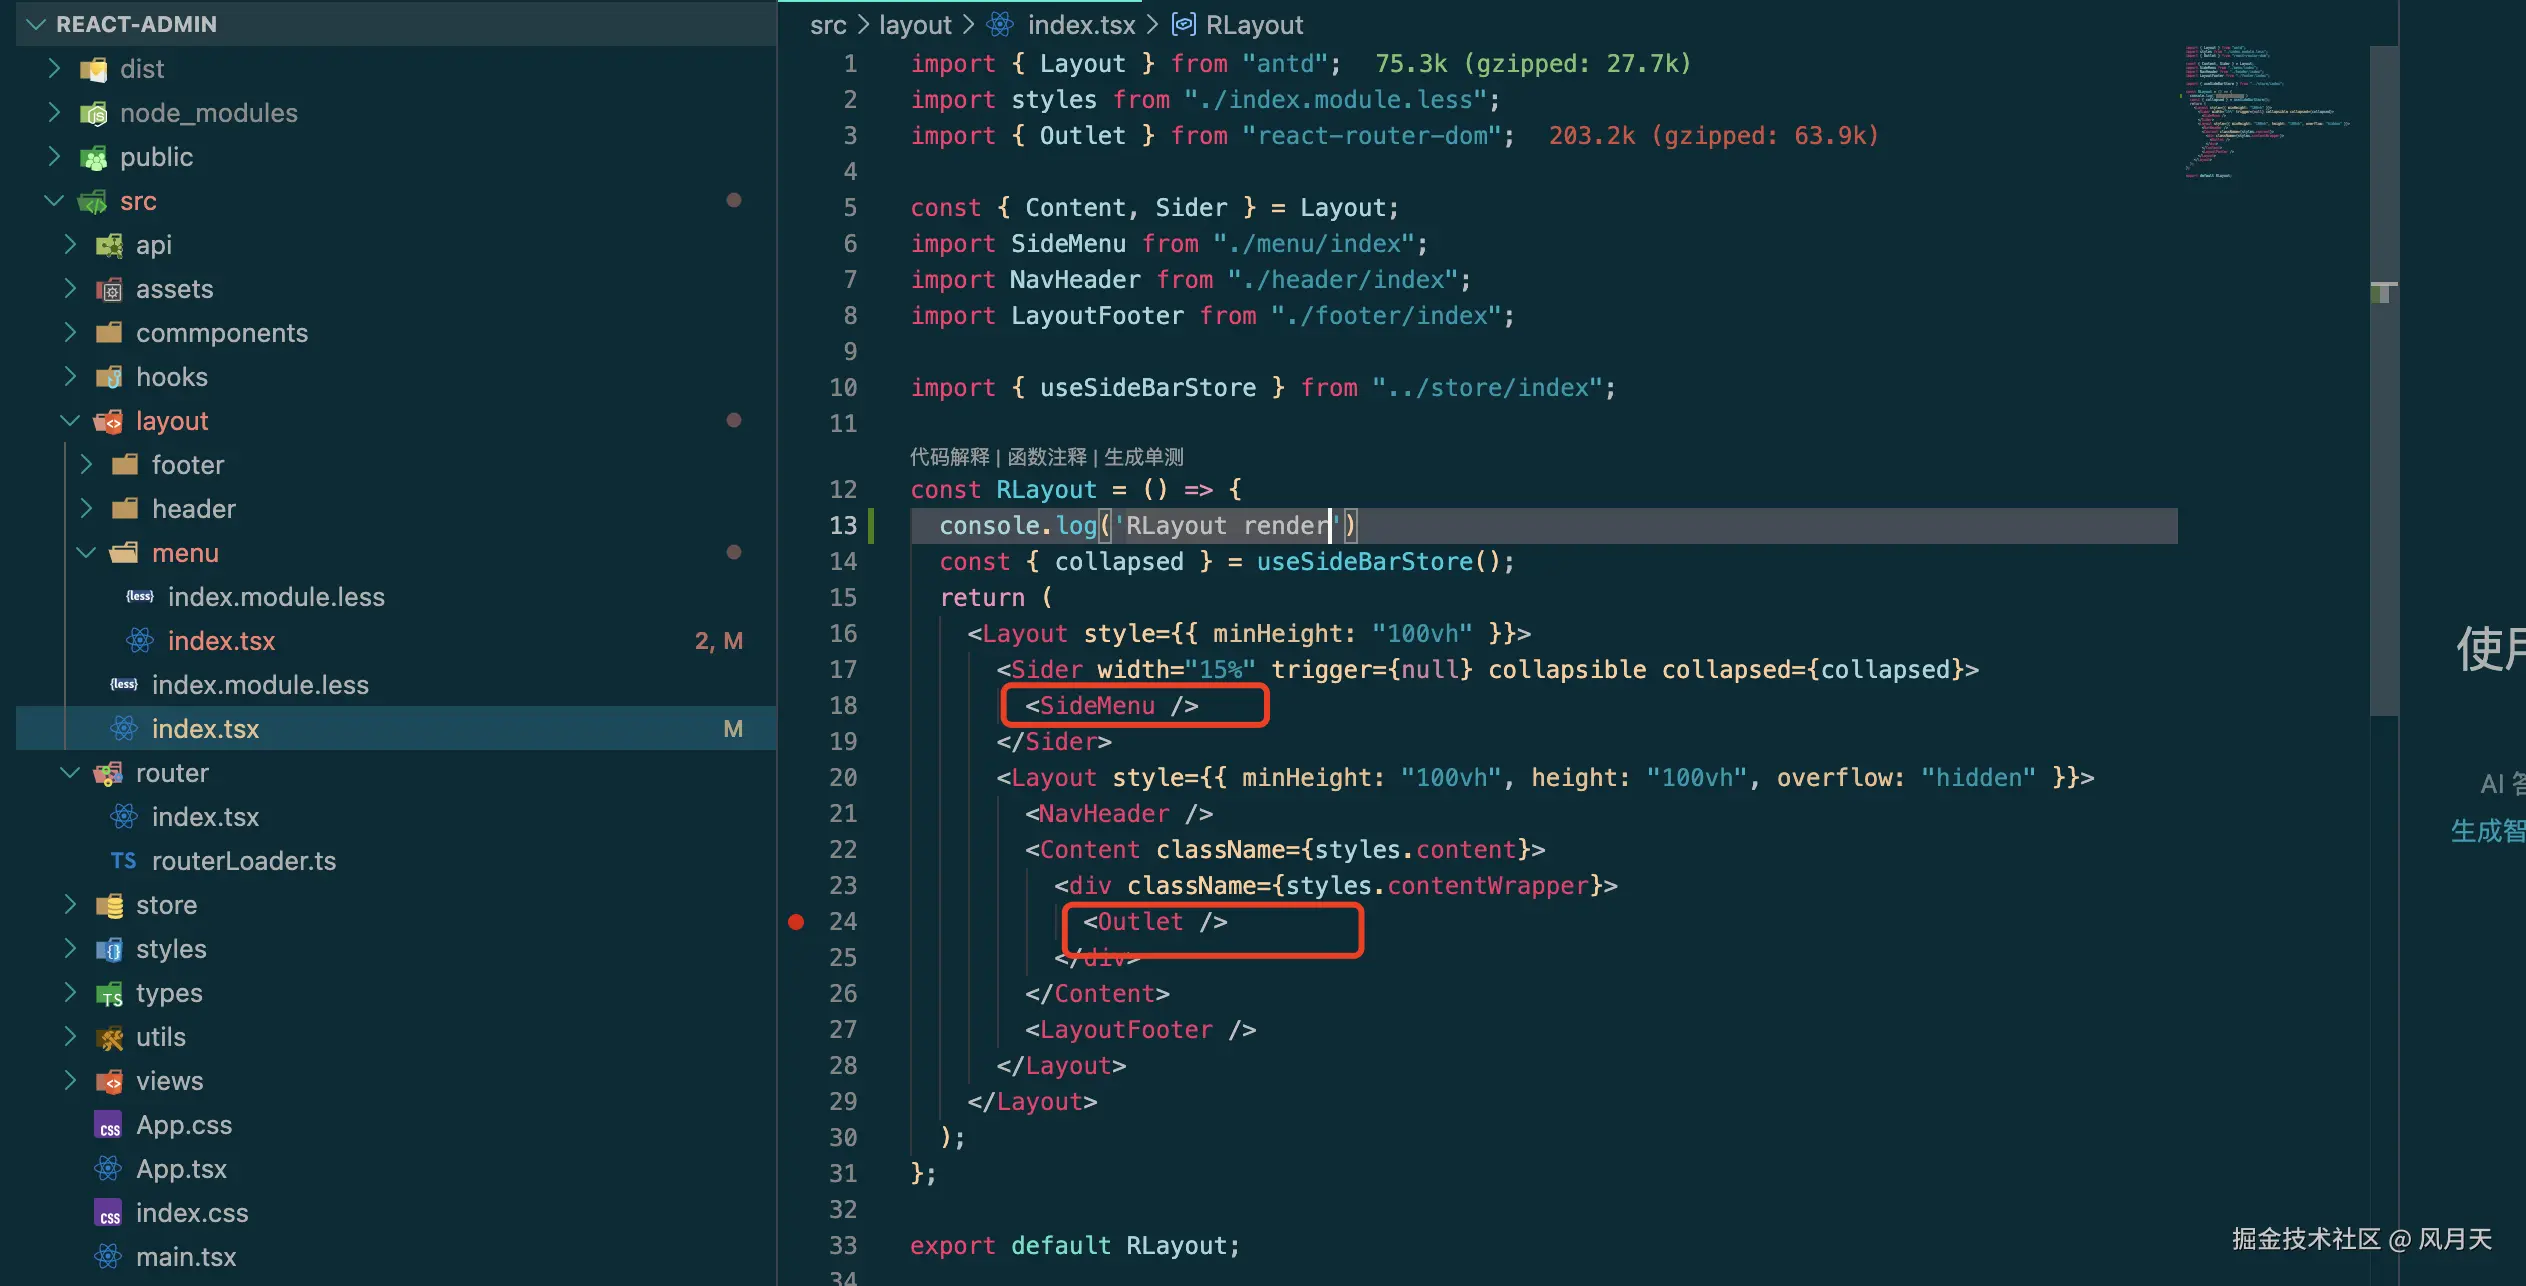Viewport: 2526px width, 1286px height.
Task: Collapse the REACT-ADMIN explorer section
Action: pyautogui.click(x=37, y=24)
